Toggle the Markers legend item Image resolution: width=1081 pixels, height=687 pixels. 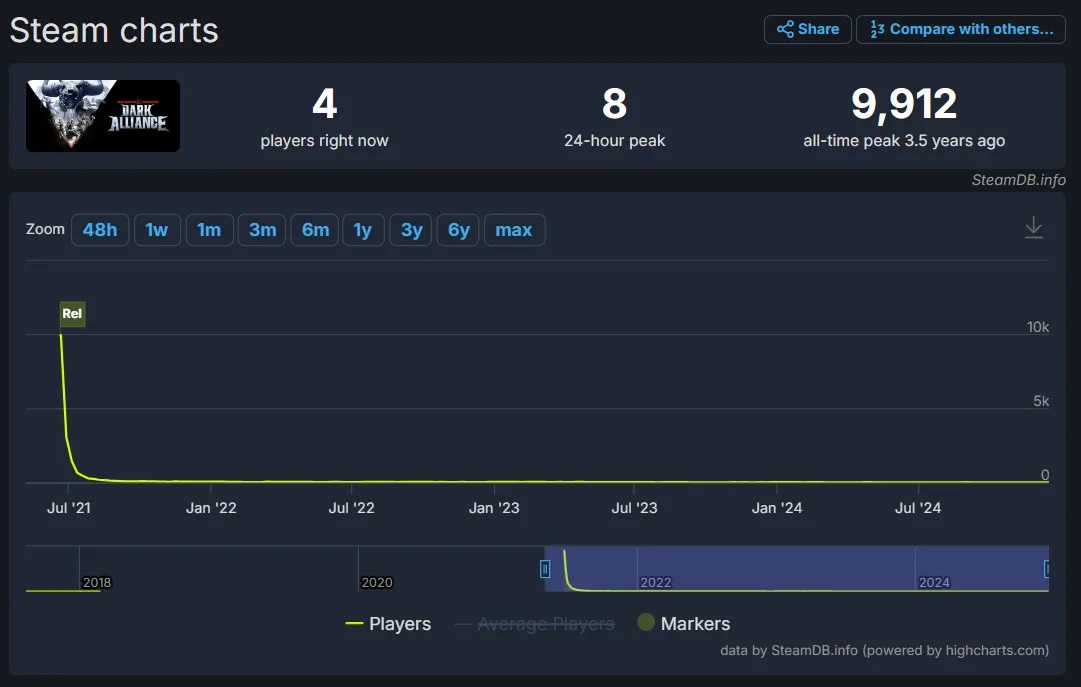click(684, 623)
